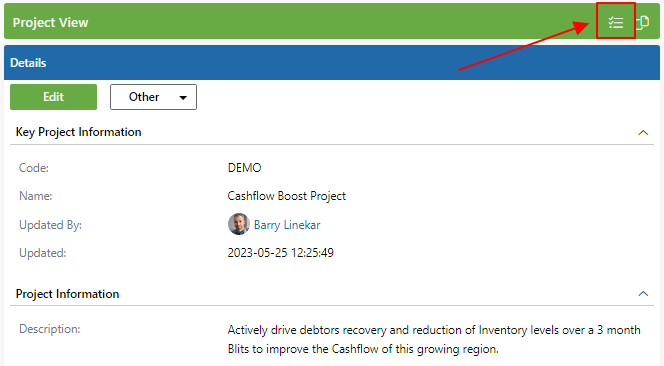Click the updated timestamp 2023-05-25 12:25:49
The height and width of the screenshot is (366, 664).
281,253
